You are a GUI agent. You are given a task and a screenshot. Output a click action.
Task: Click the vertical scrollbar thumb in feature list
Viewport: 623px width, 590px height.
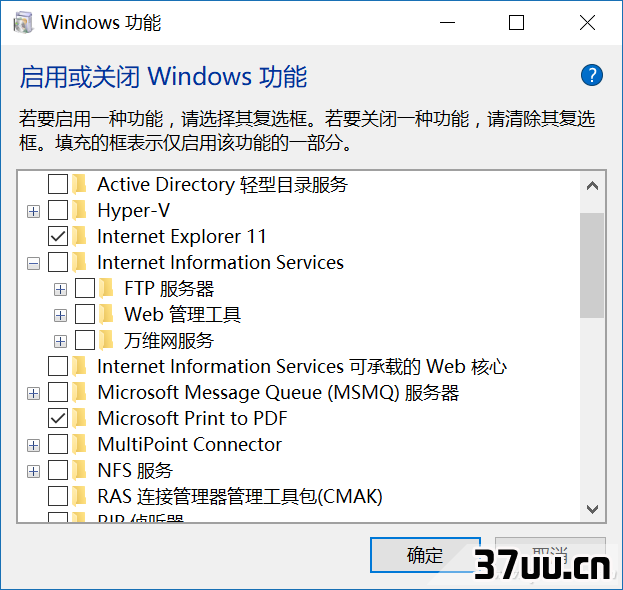point(592,265)
